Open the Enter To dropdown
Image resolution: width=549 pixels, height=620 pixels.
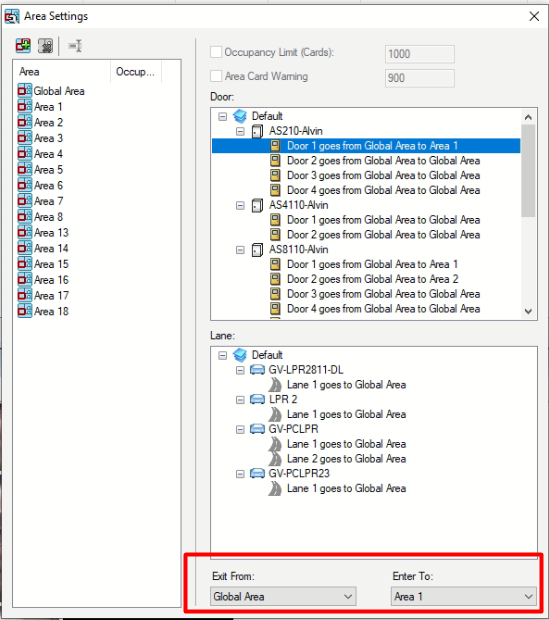click(464, 596)
